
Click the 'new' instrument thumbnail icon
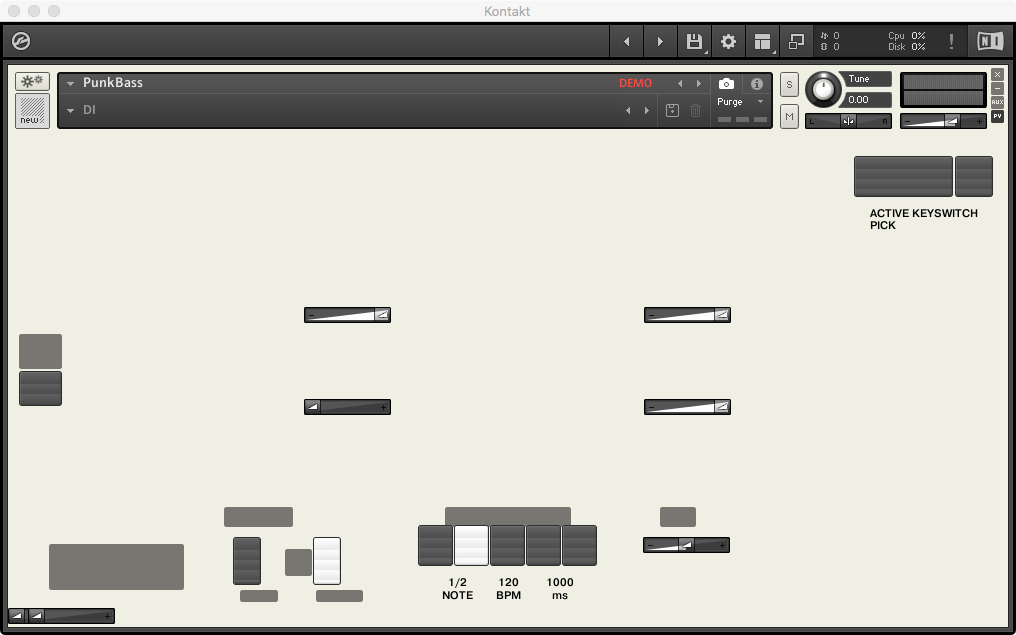tap(32, 111)
